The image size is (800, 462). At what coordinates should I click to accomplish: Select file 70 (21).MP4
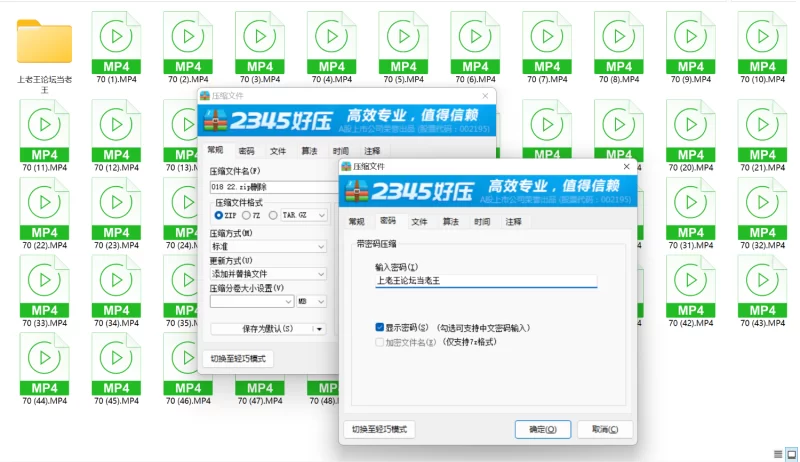(762, 135)
